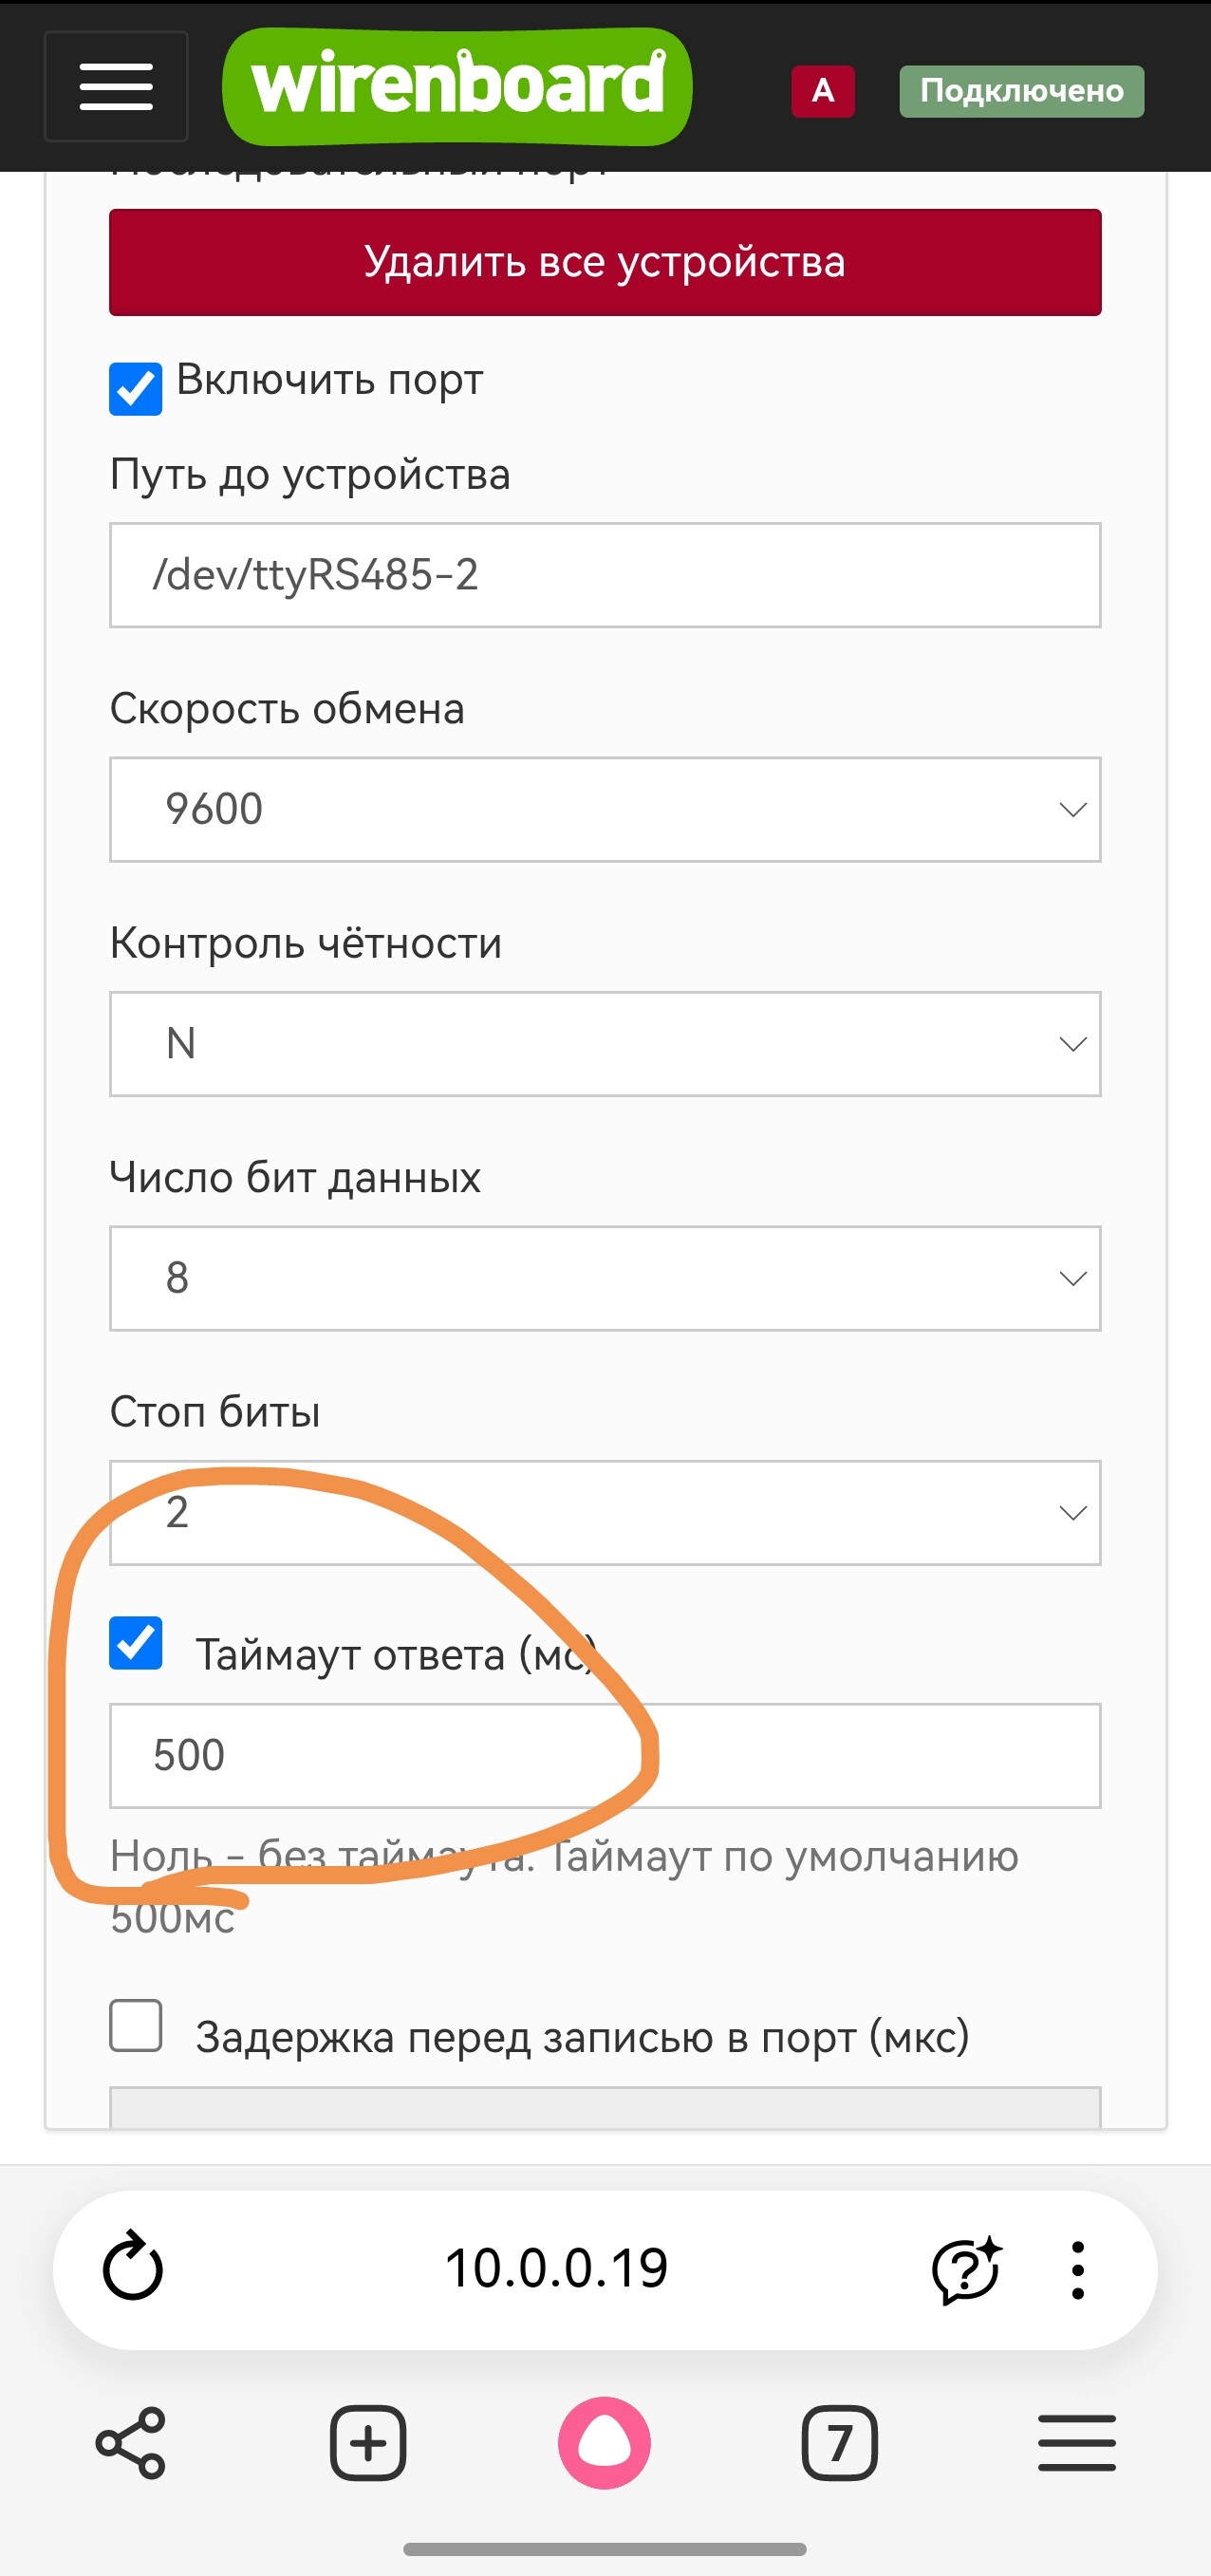1211x2576 pixels.
Task: Click the red A access level badge
Action: [822, 91]
